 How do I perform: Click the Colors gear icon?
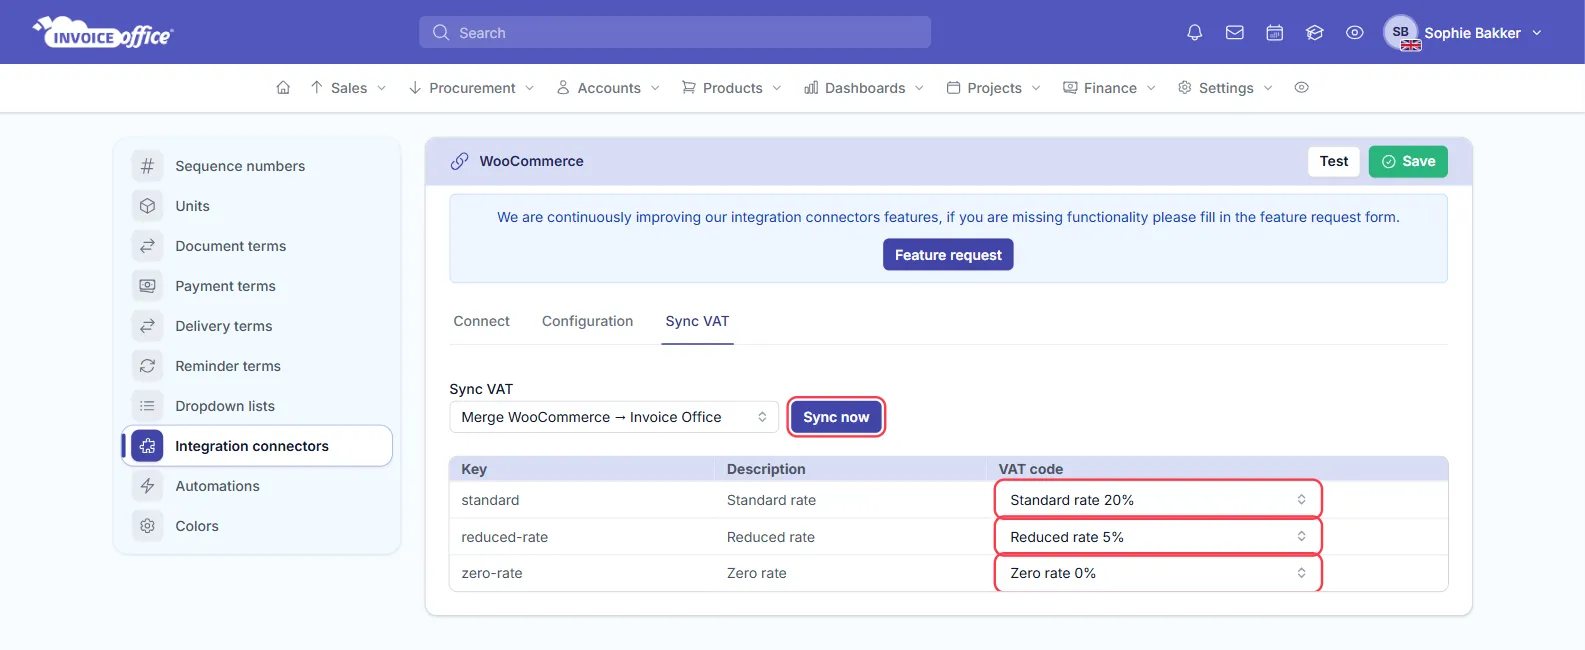click(x=147, y=526)
